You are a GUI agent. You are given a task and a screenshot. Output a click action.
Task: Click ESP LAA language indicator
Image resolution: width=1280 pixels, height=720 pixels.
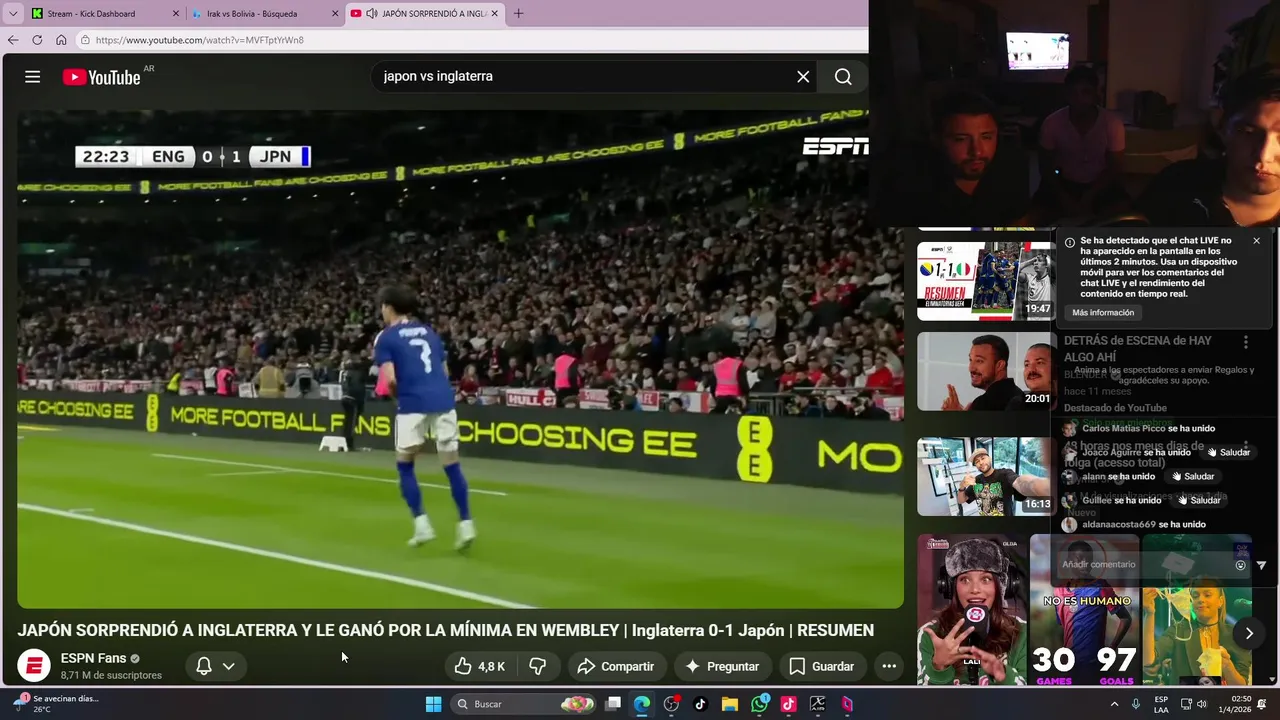click(x=1161, y=704)
